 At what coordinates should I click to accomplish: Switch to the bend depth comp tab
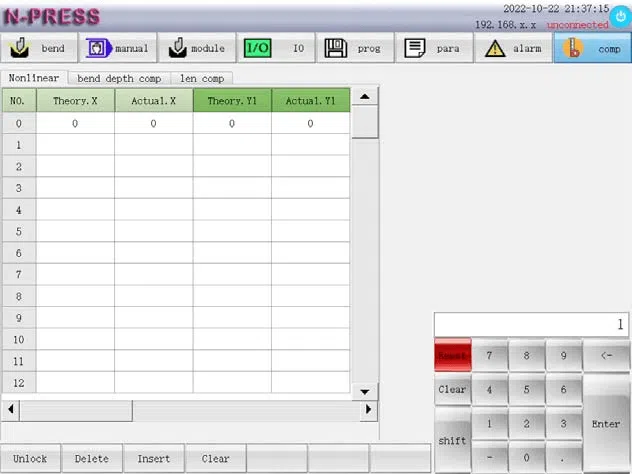119,79
